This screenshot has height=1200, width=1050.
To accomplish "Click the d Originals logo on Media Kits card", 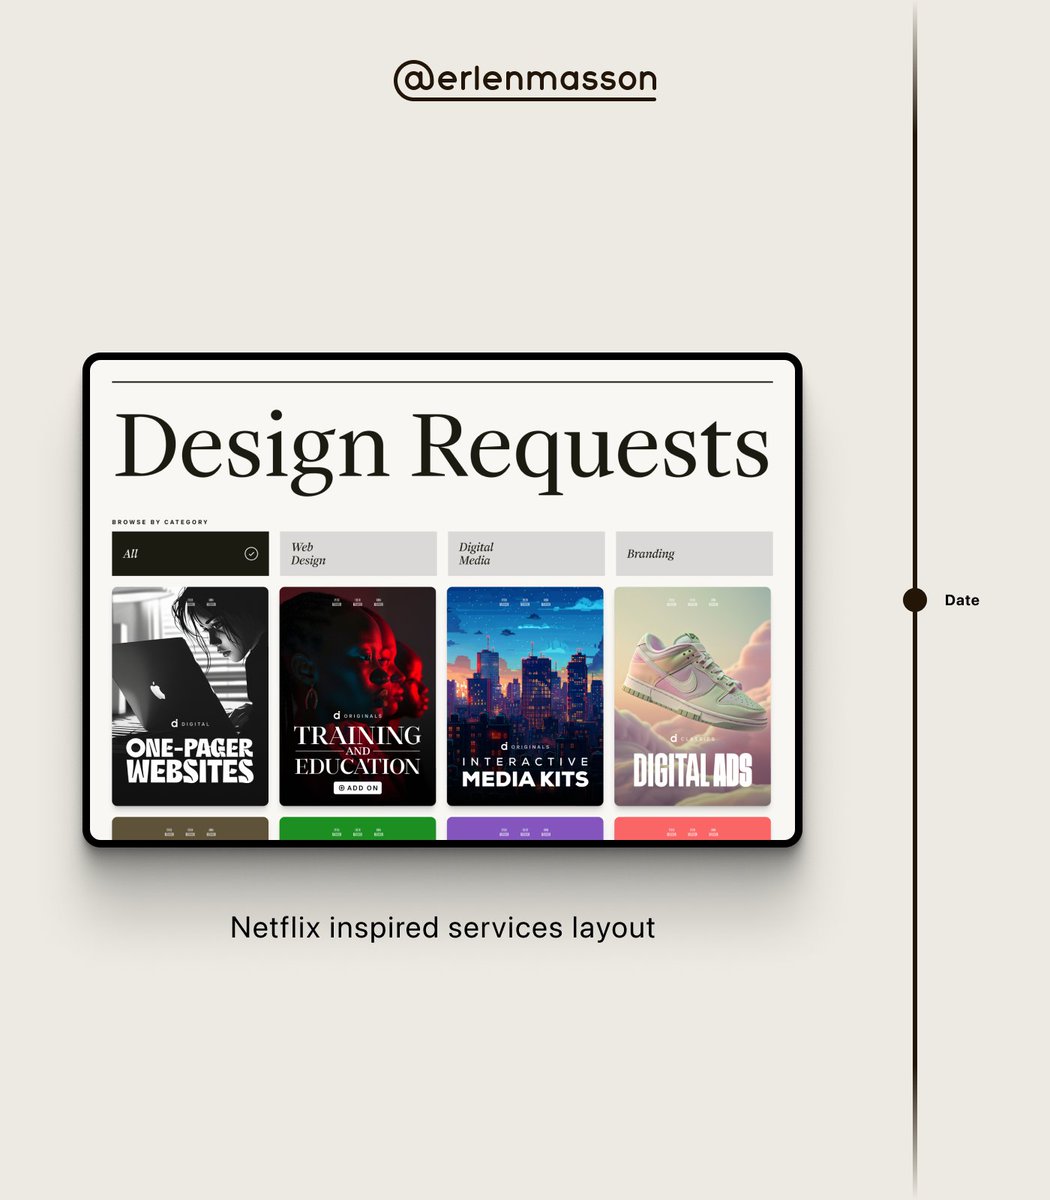I will (x=525, y=746).
